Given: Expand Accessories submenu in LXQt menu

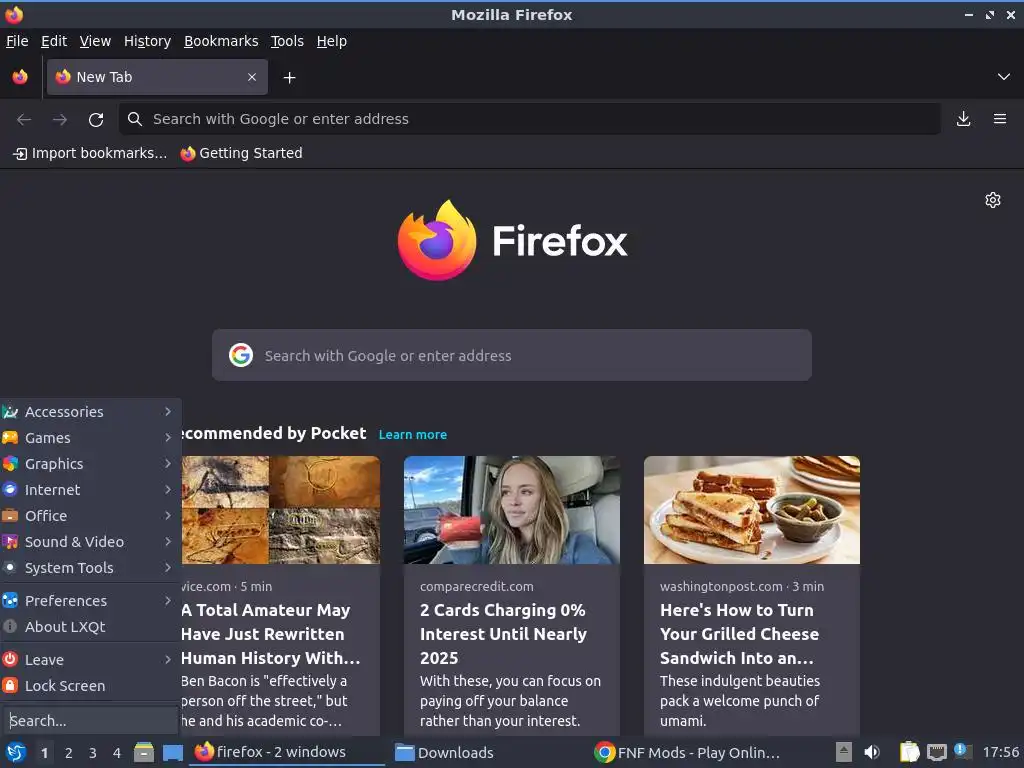Looking at the screenshot, I should pos(89,411).
